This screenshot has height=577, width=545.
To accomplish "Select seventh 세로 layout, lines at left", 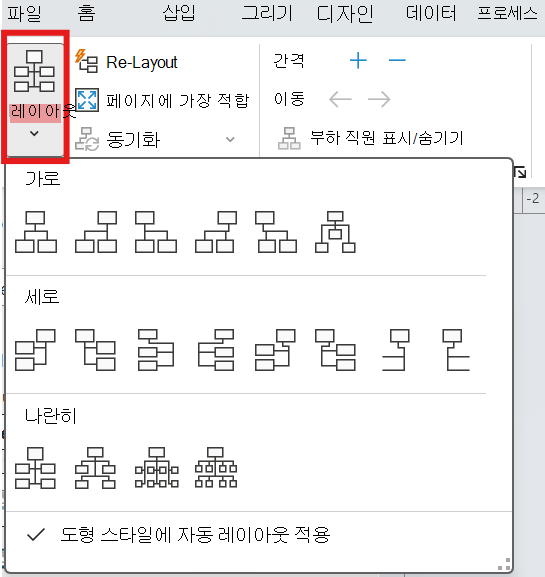I will pyautogui.click(x=396, y=350).
